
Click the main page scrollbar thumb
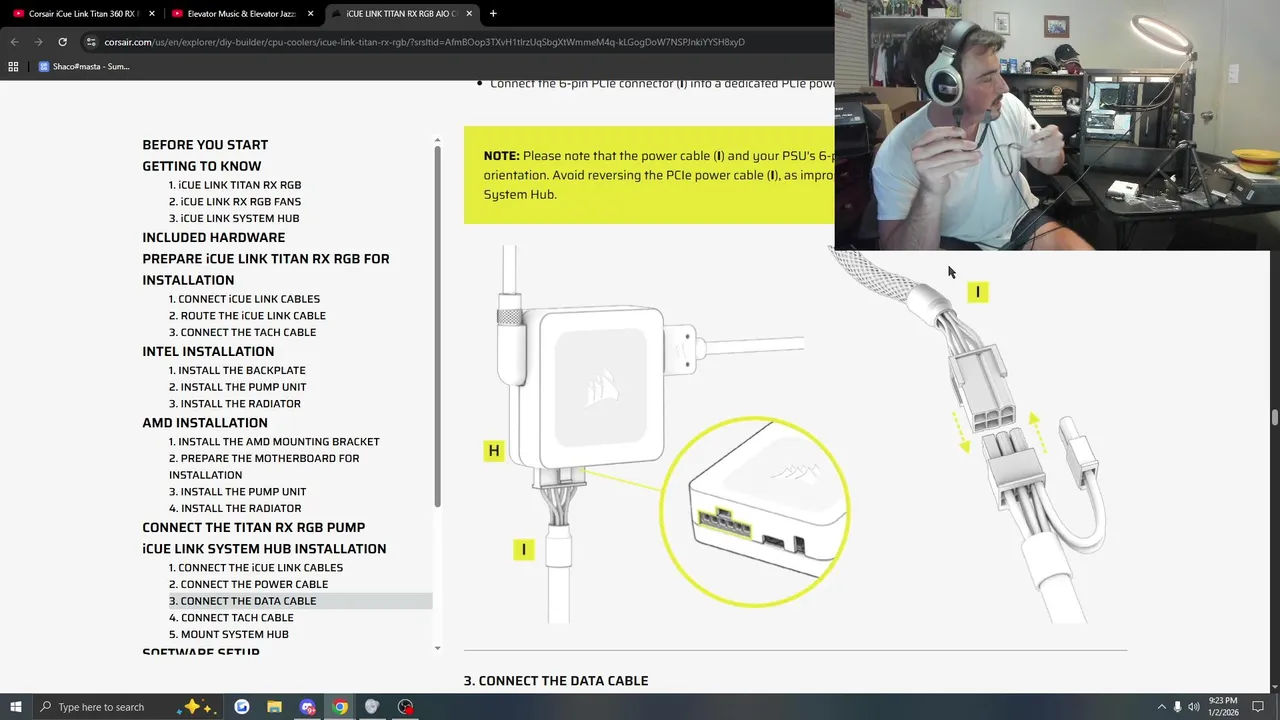point(1274,417)
